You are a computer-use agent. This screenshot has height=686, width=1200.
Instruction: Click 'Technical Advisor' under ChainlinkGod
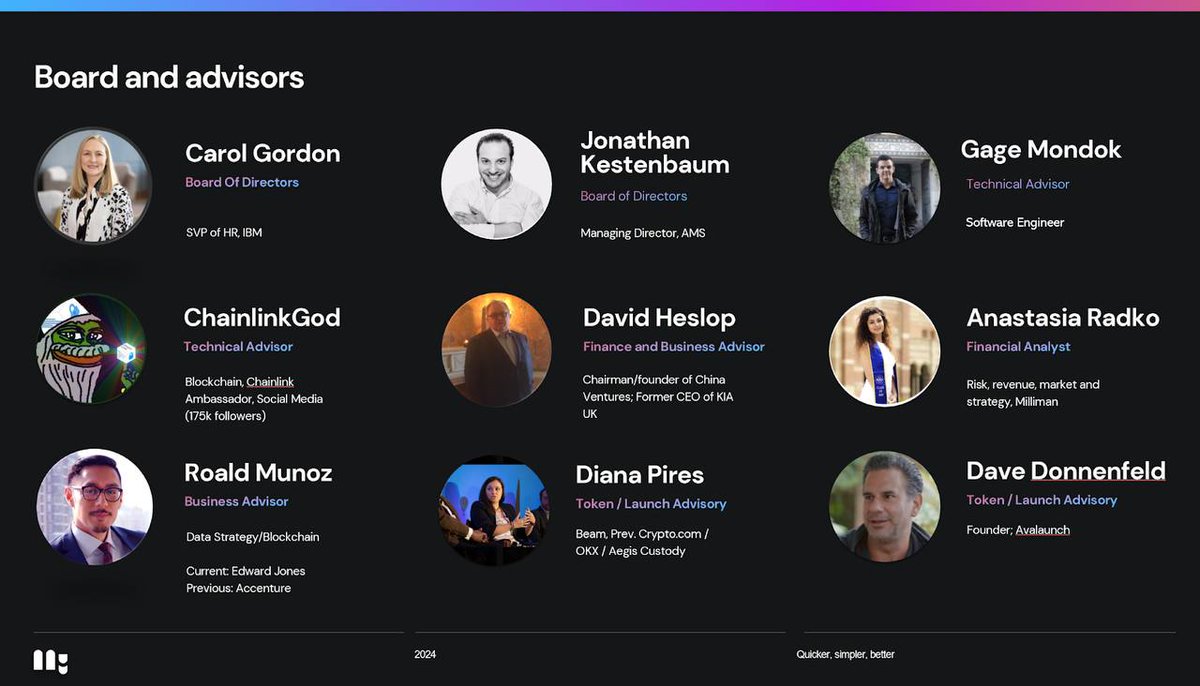238,346
